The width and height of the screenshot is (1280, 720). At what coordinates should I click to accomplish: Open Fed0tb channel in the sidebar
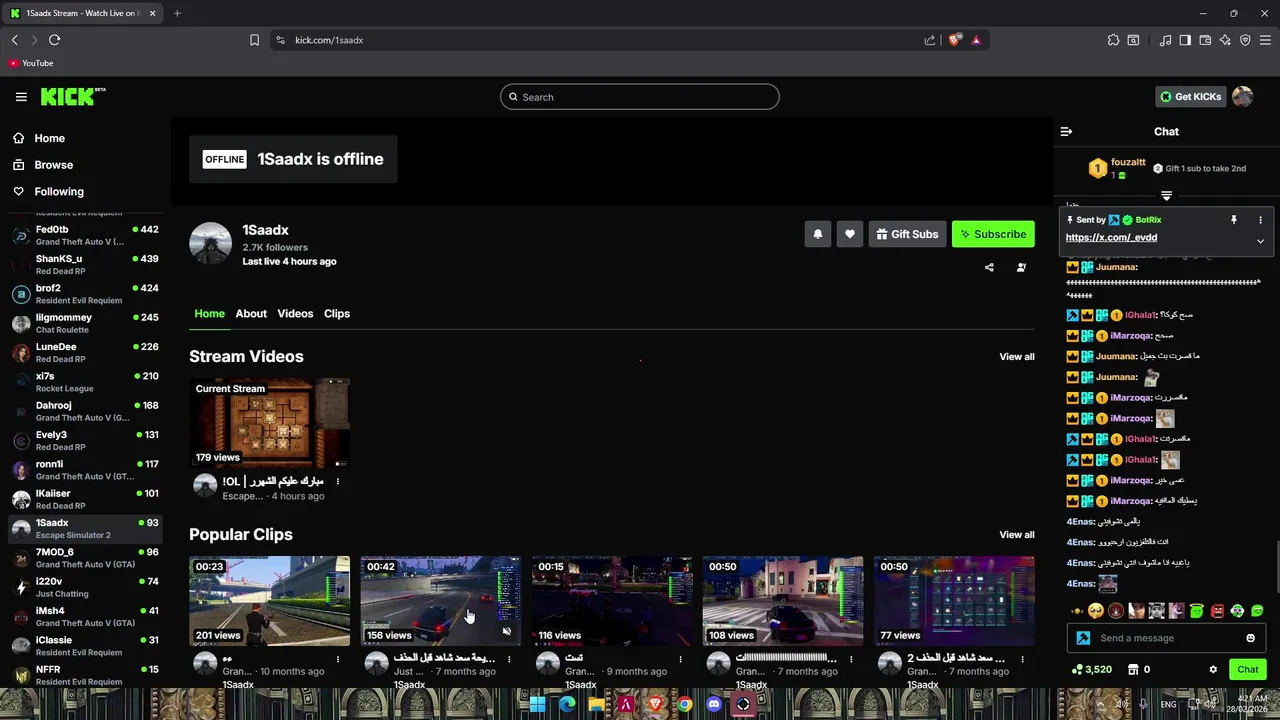85,235
